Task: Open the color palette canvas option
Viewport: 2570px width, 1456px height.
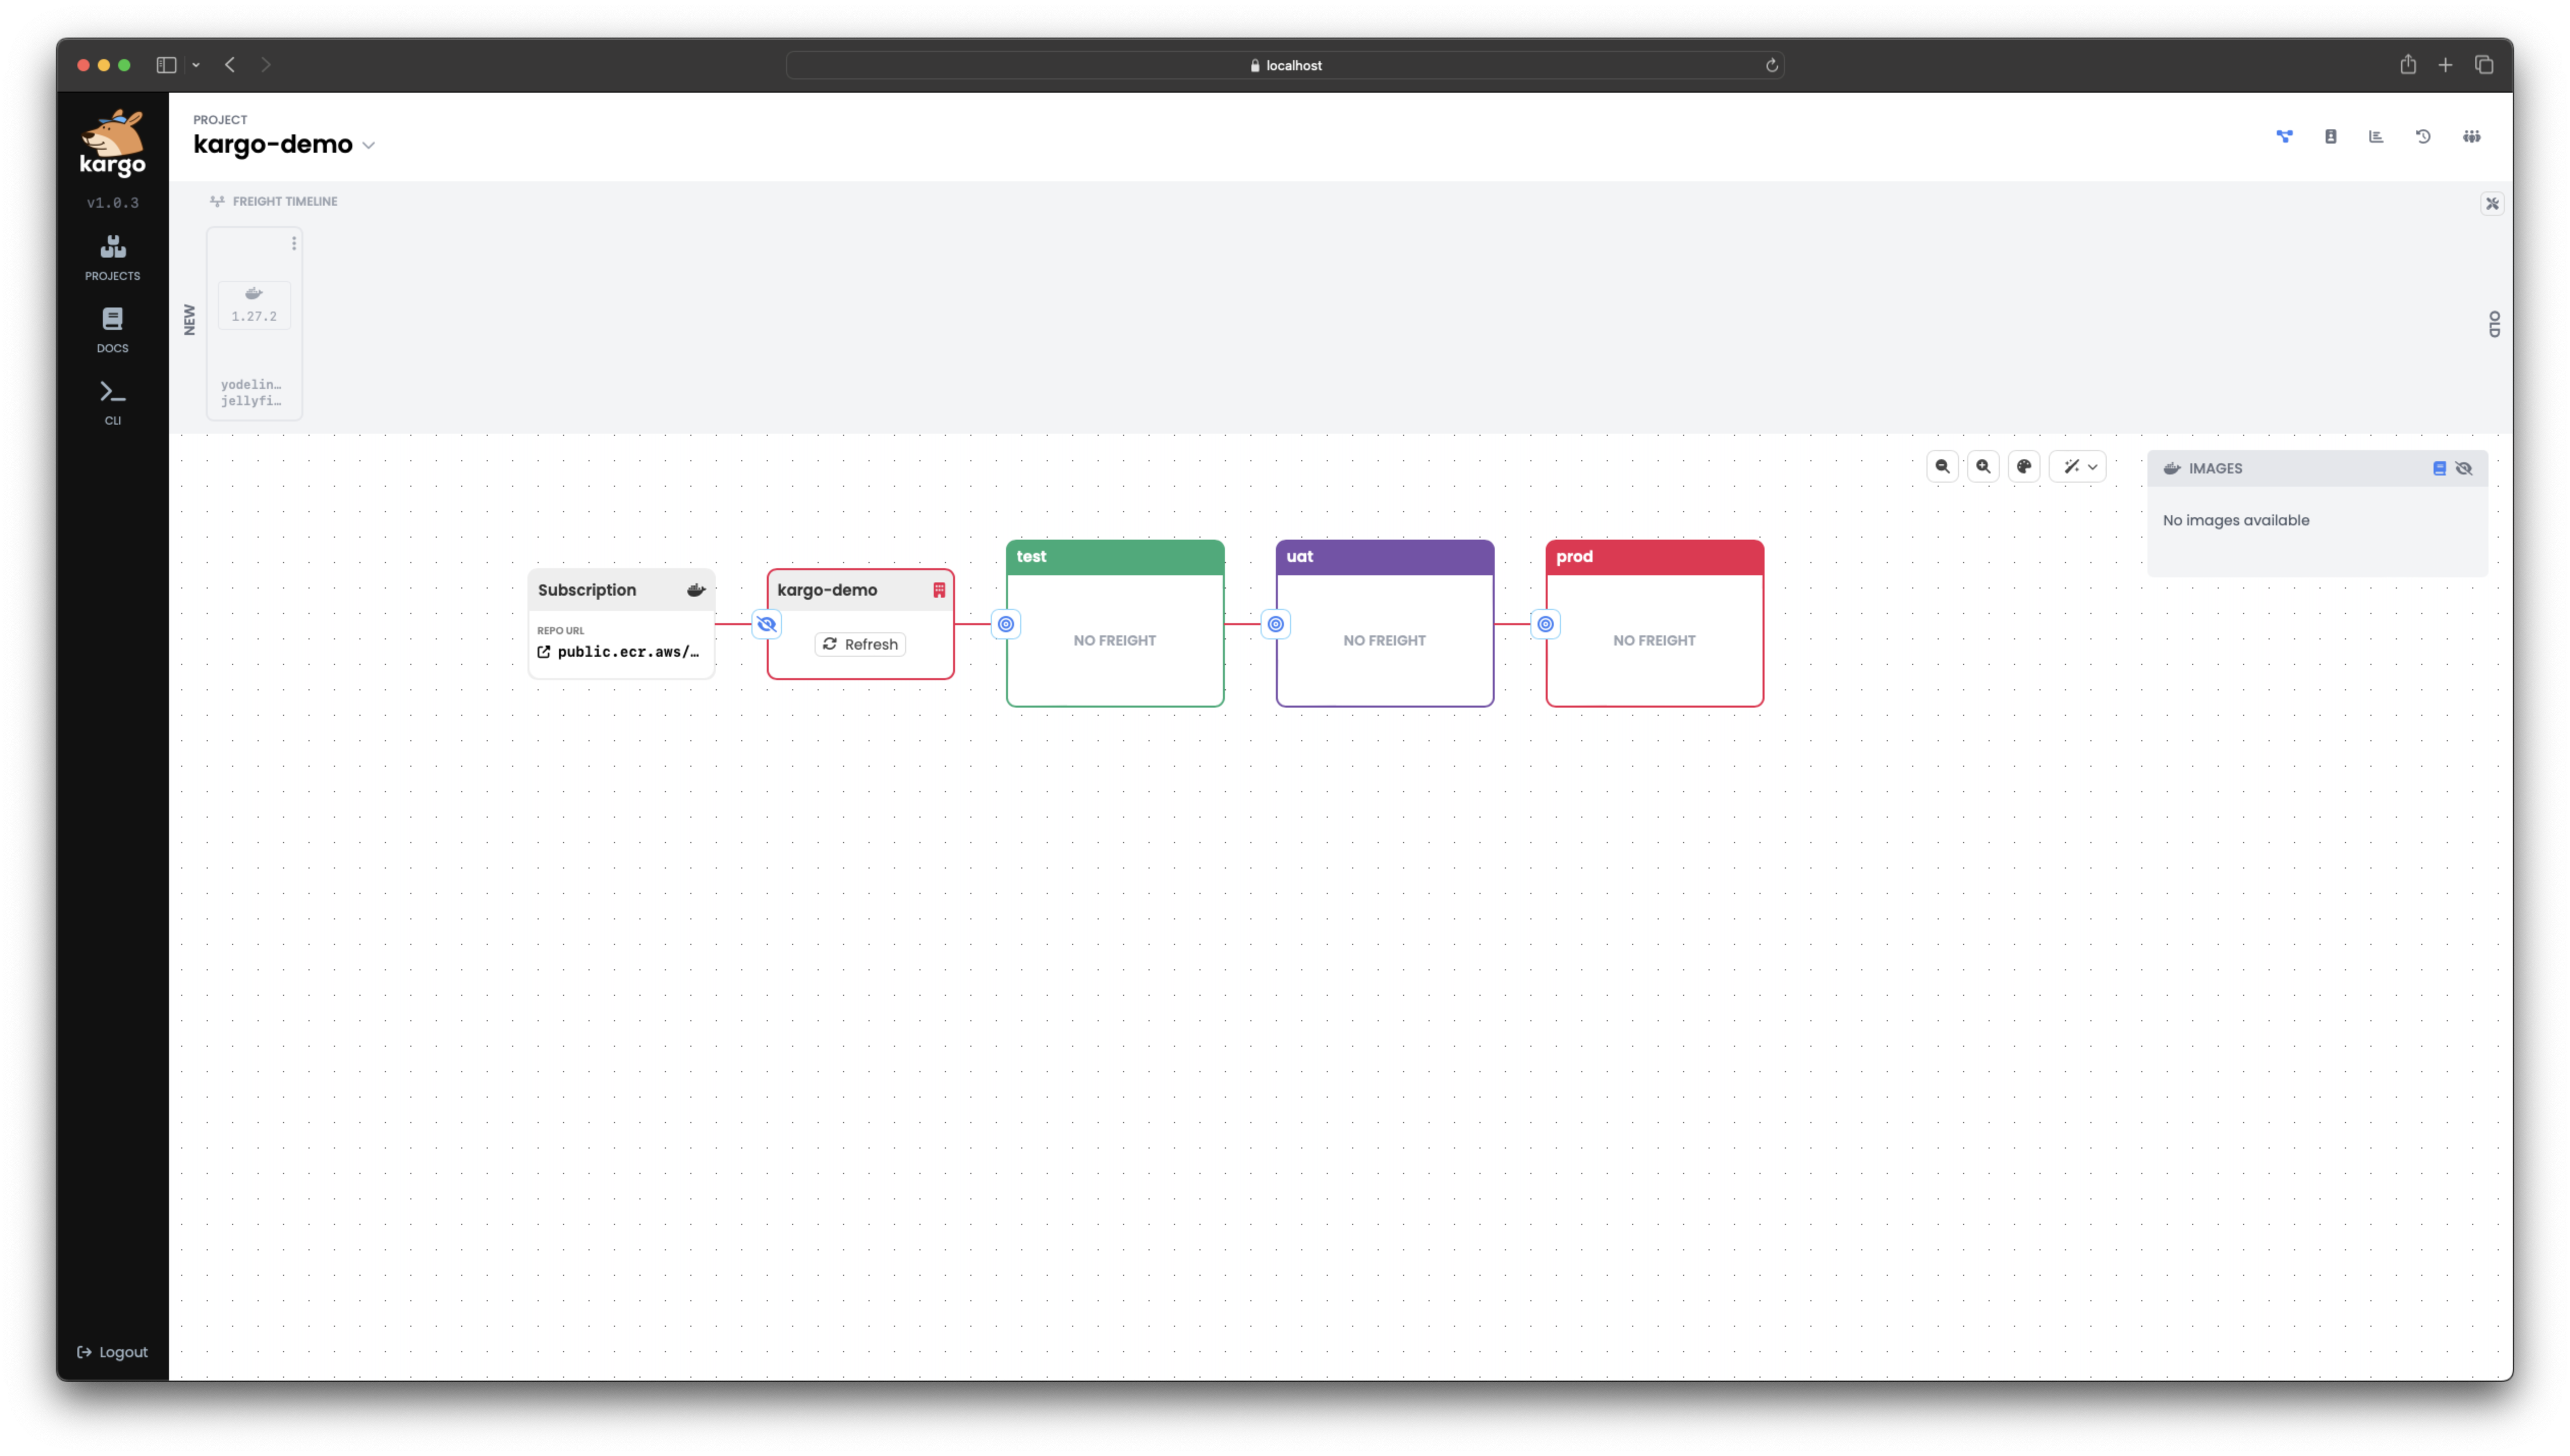Action: tap(2024, 466)
